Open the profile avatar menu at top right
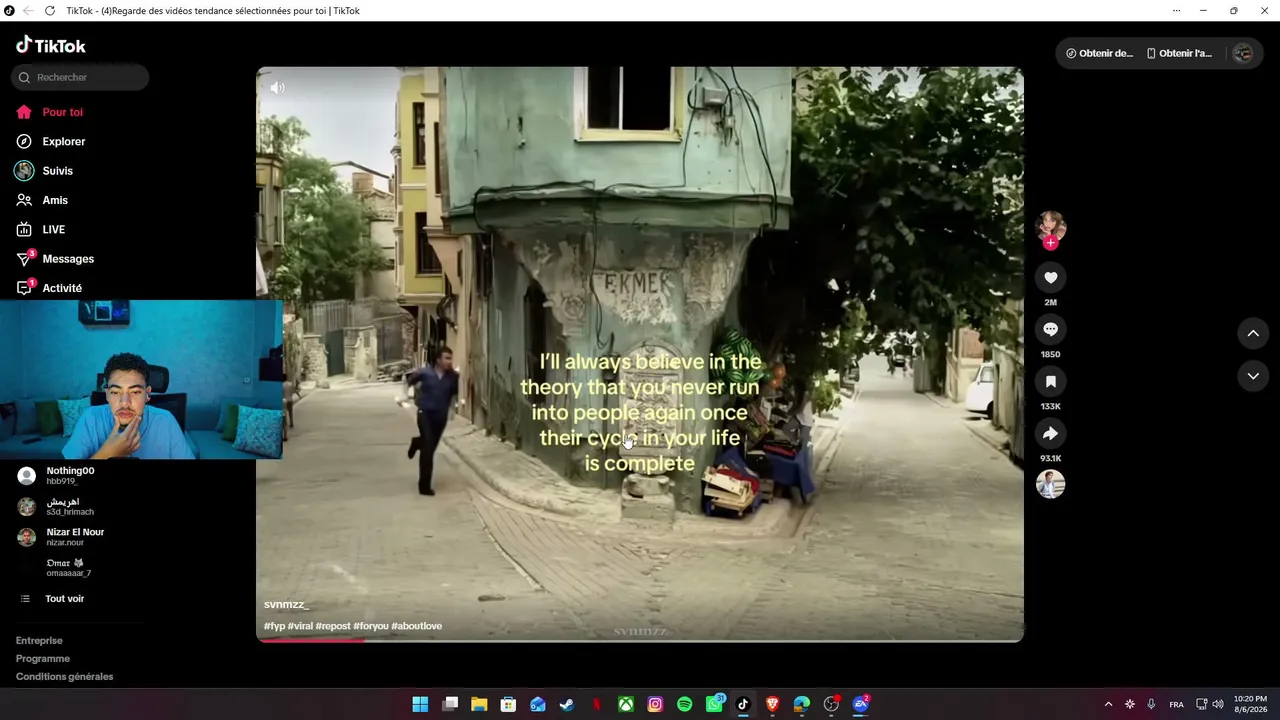1280x720 pixels. click(x=1243, y=53)
